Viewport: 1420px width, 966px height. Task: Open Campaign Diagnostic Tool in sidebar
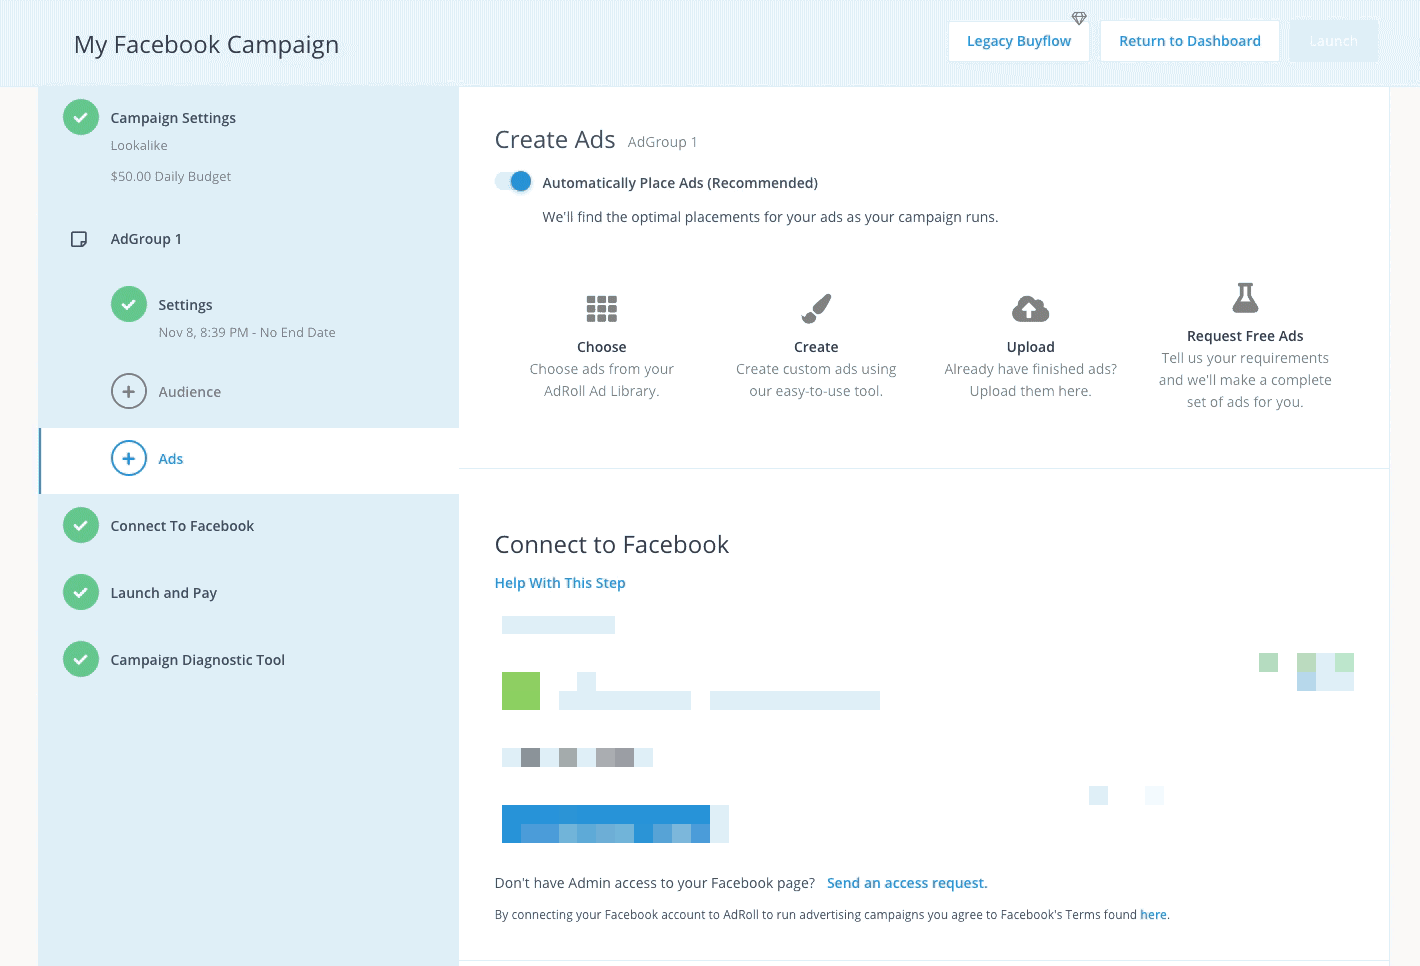197,660
